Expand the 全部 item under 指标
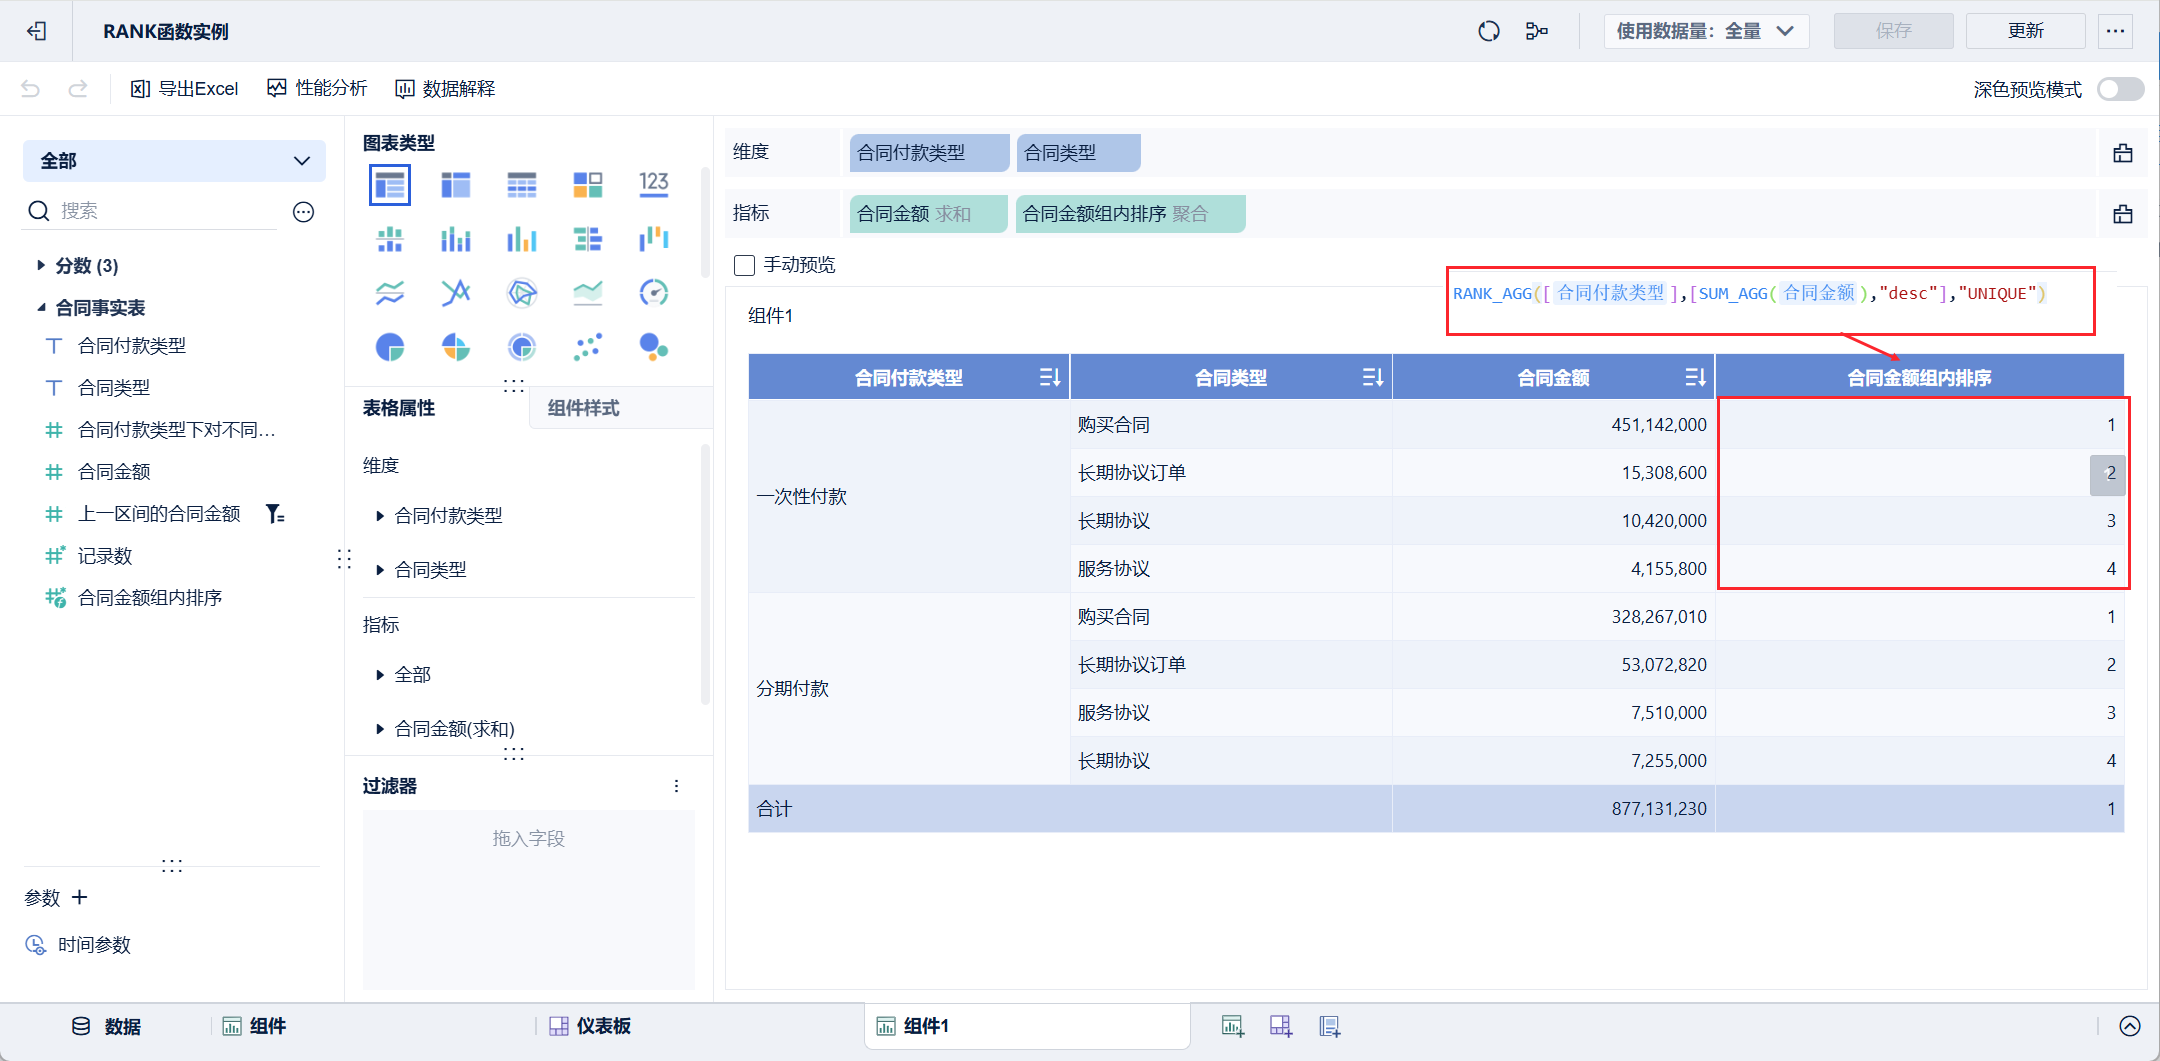Image resolution: width=2160 pixels, height=1061 pixels. pos(380,675)
